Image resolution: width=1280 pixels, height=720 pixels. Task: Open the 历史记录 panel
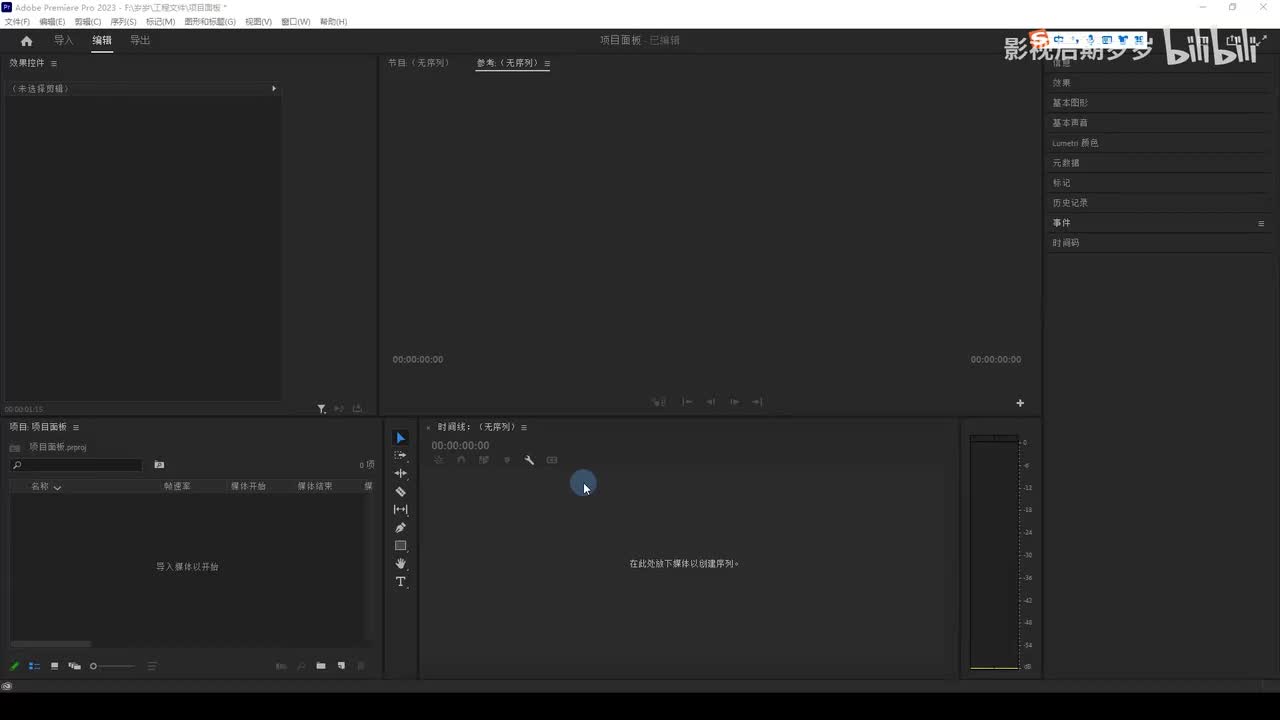point(1070,203)
